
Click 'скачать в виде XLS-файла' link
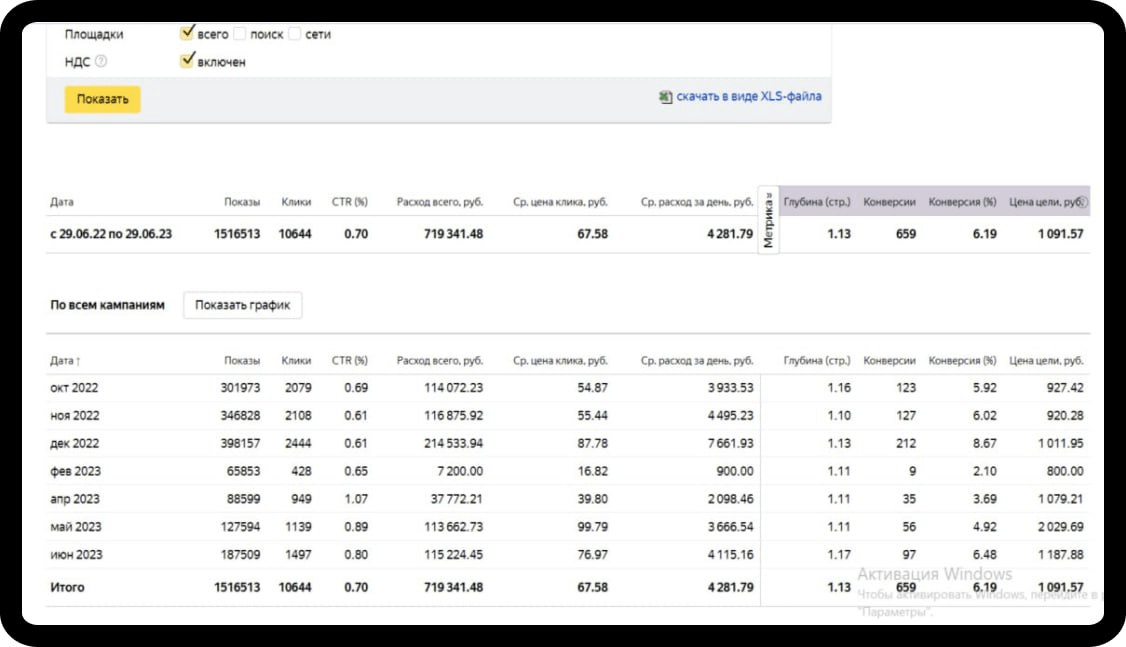pyautogui.click(x=749, y=97)
